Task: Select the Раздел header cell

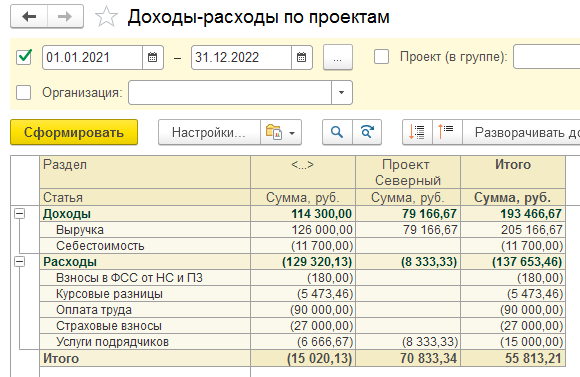Action: pyautogui.click(x=145, y=172)
